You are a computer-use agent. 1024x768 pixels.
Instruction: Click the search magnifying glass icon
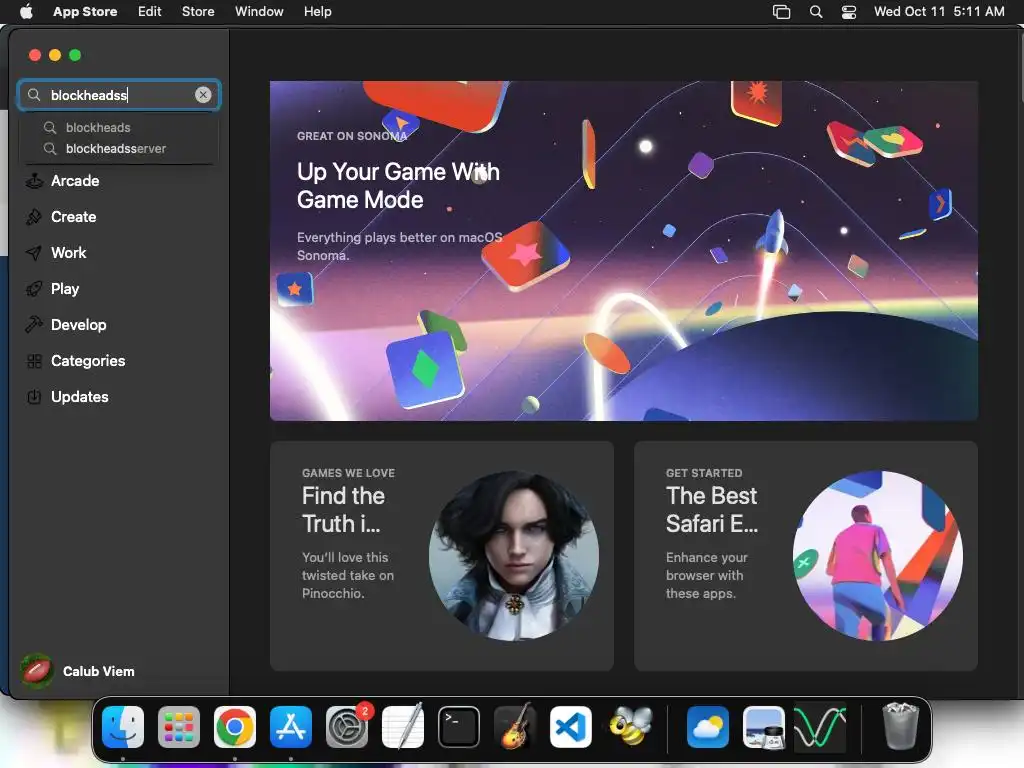(x=34, y=95)
